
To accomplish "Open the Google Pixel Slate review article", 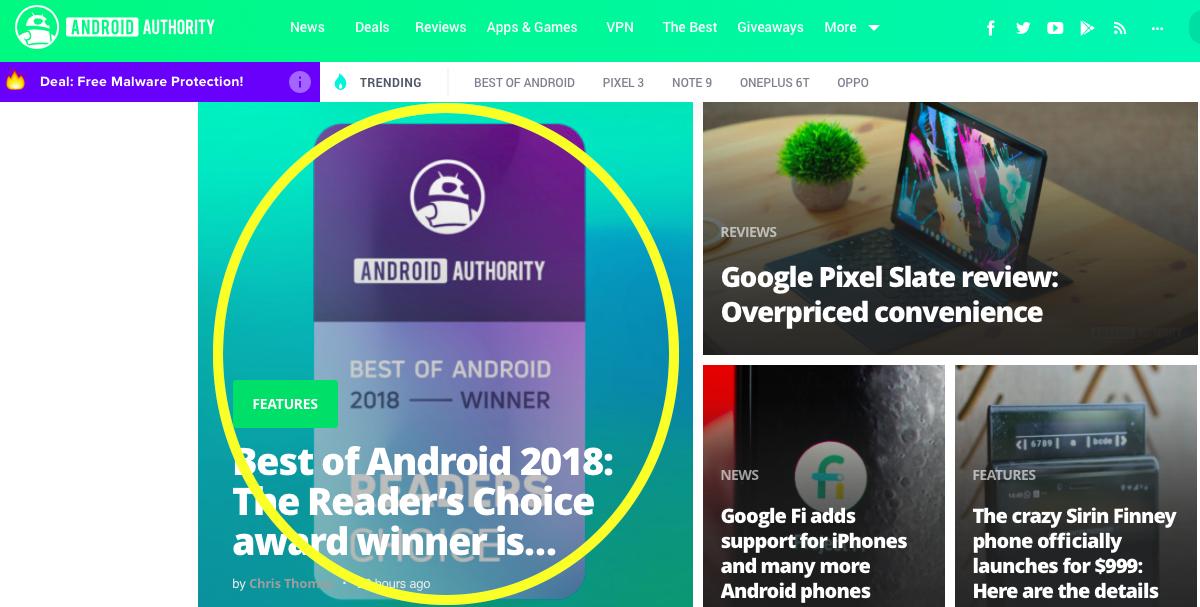I will point(889,294).
